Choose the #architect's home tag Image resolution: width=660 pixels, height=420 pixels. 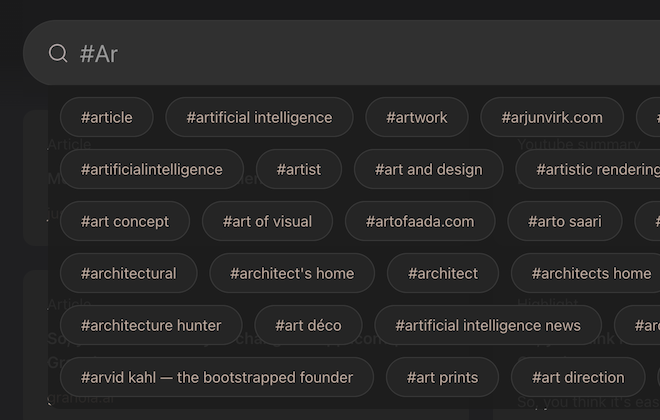[292, 273]
